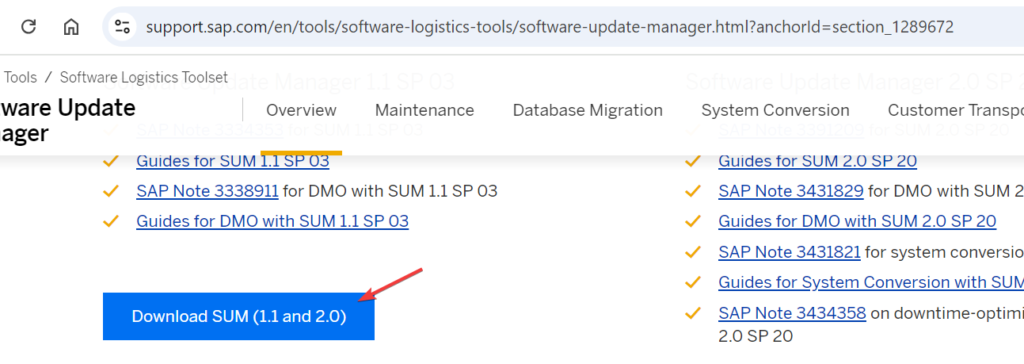1024x364 pixels.
Task: Open Guides for DMO with SUM 2.0 SP 20
Action: coord(857,221)
